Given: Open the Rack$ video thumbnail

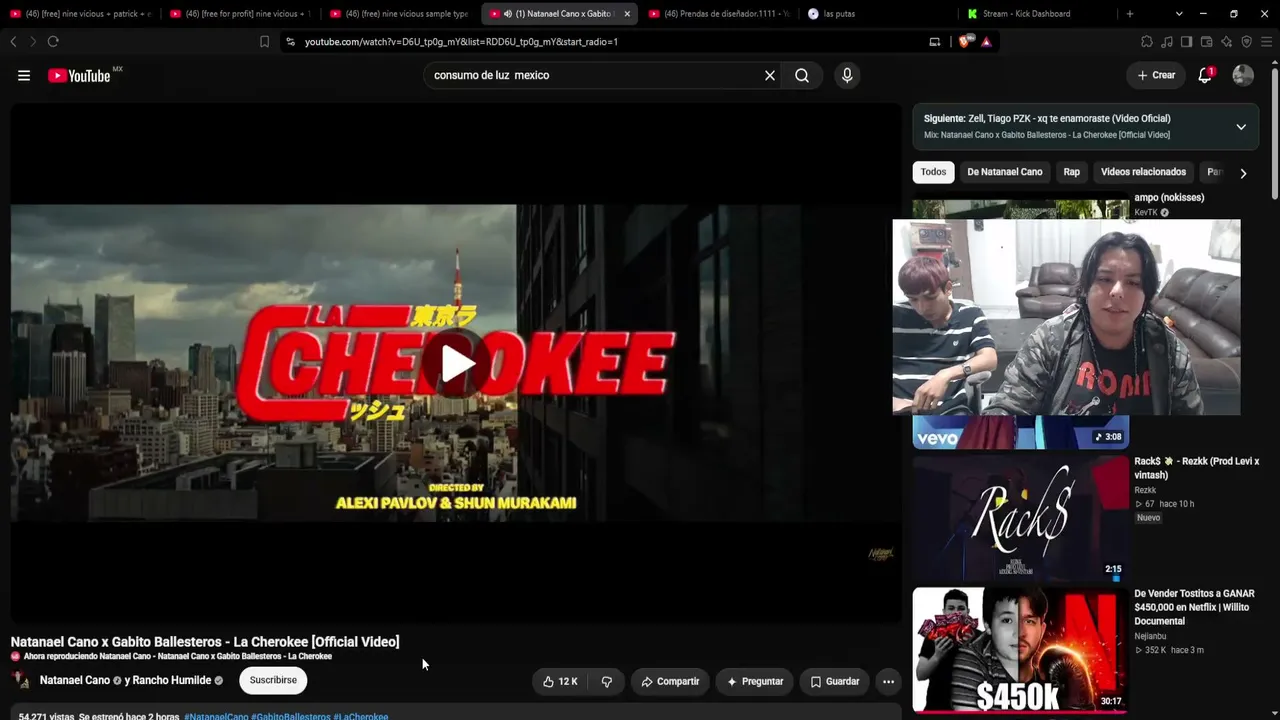Looking at the screenshot, I should (1020, 518).
